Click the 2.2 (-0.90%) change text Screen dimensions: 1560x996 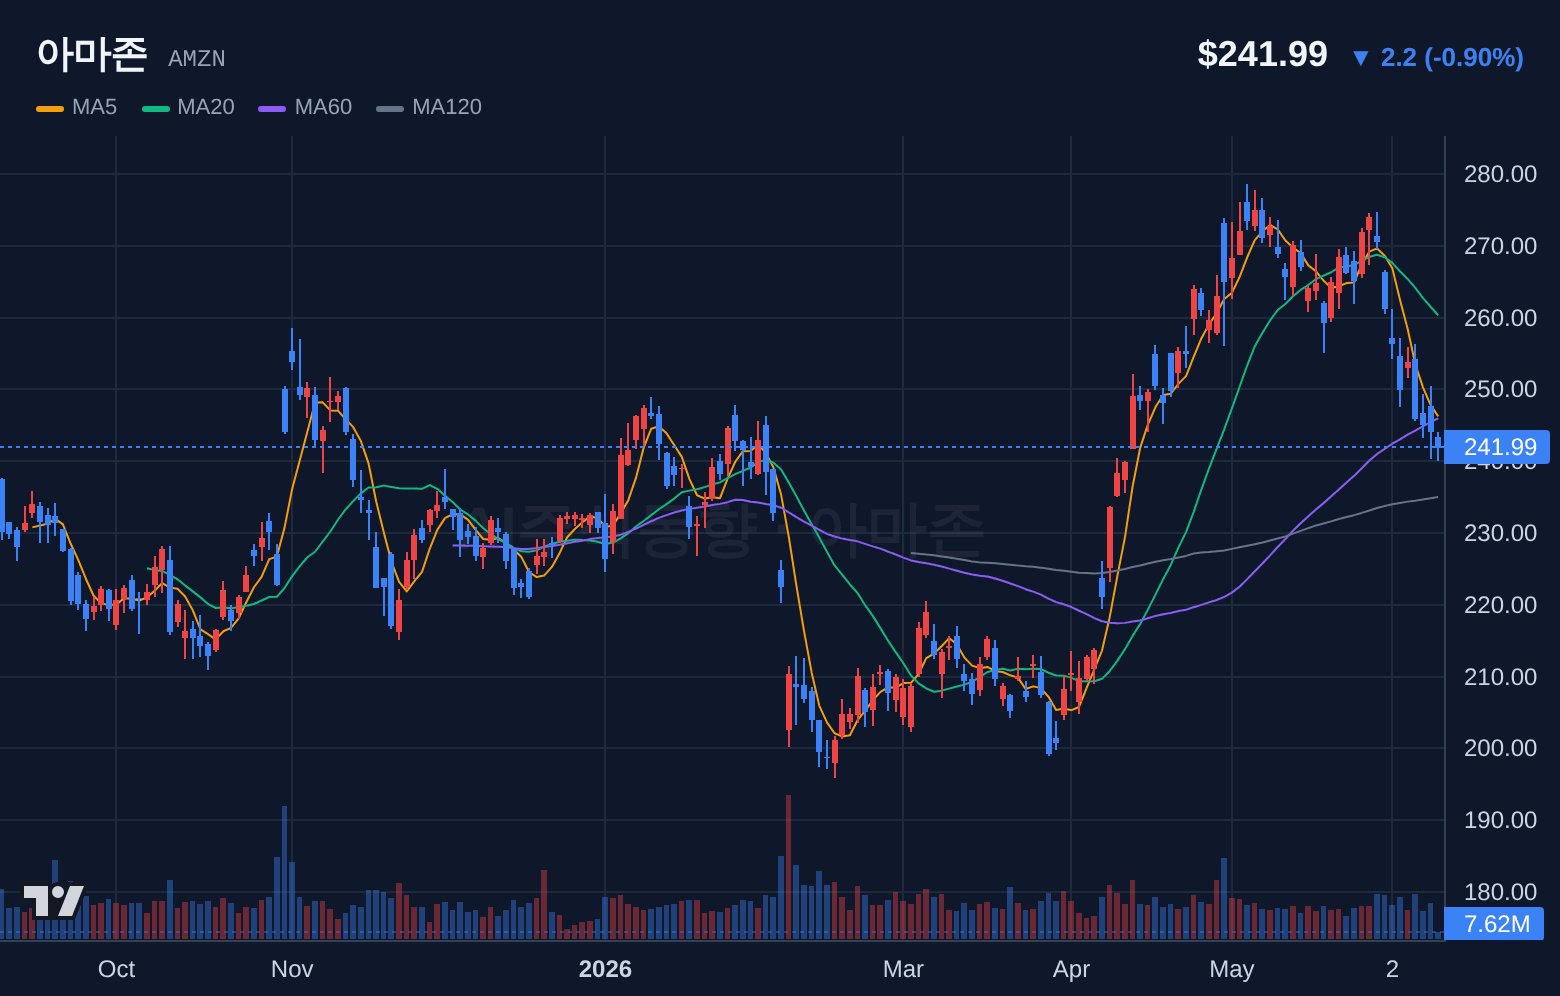1452,57
